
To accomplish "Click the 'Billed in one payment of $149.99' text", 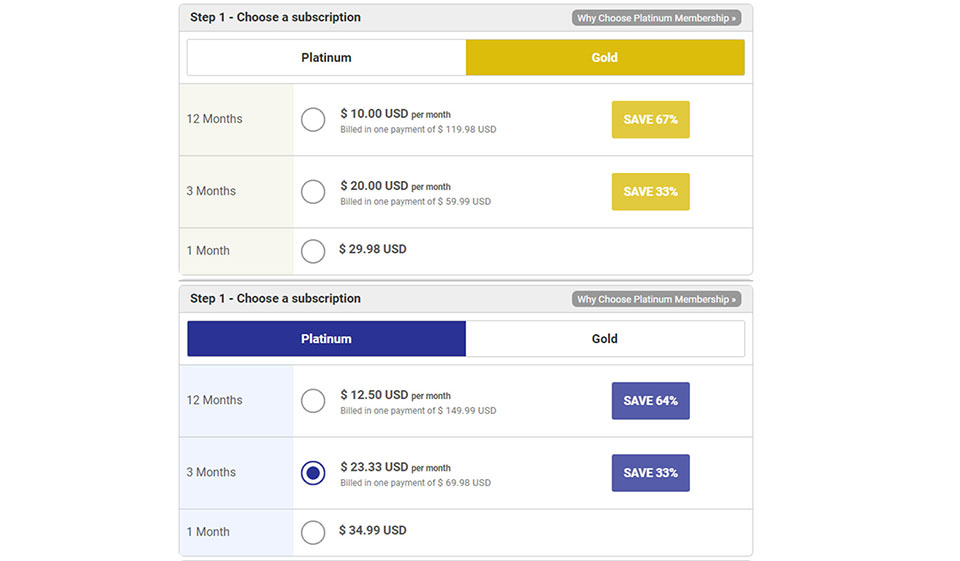I will click(418, 411).
